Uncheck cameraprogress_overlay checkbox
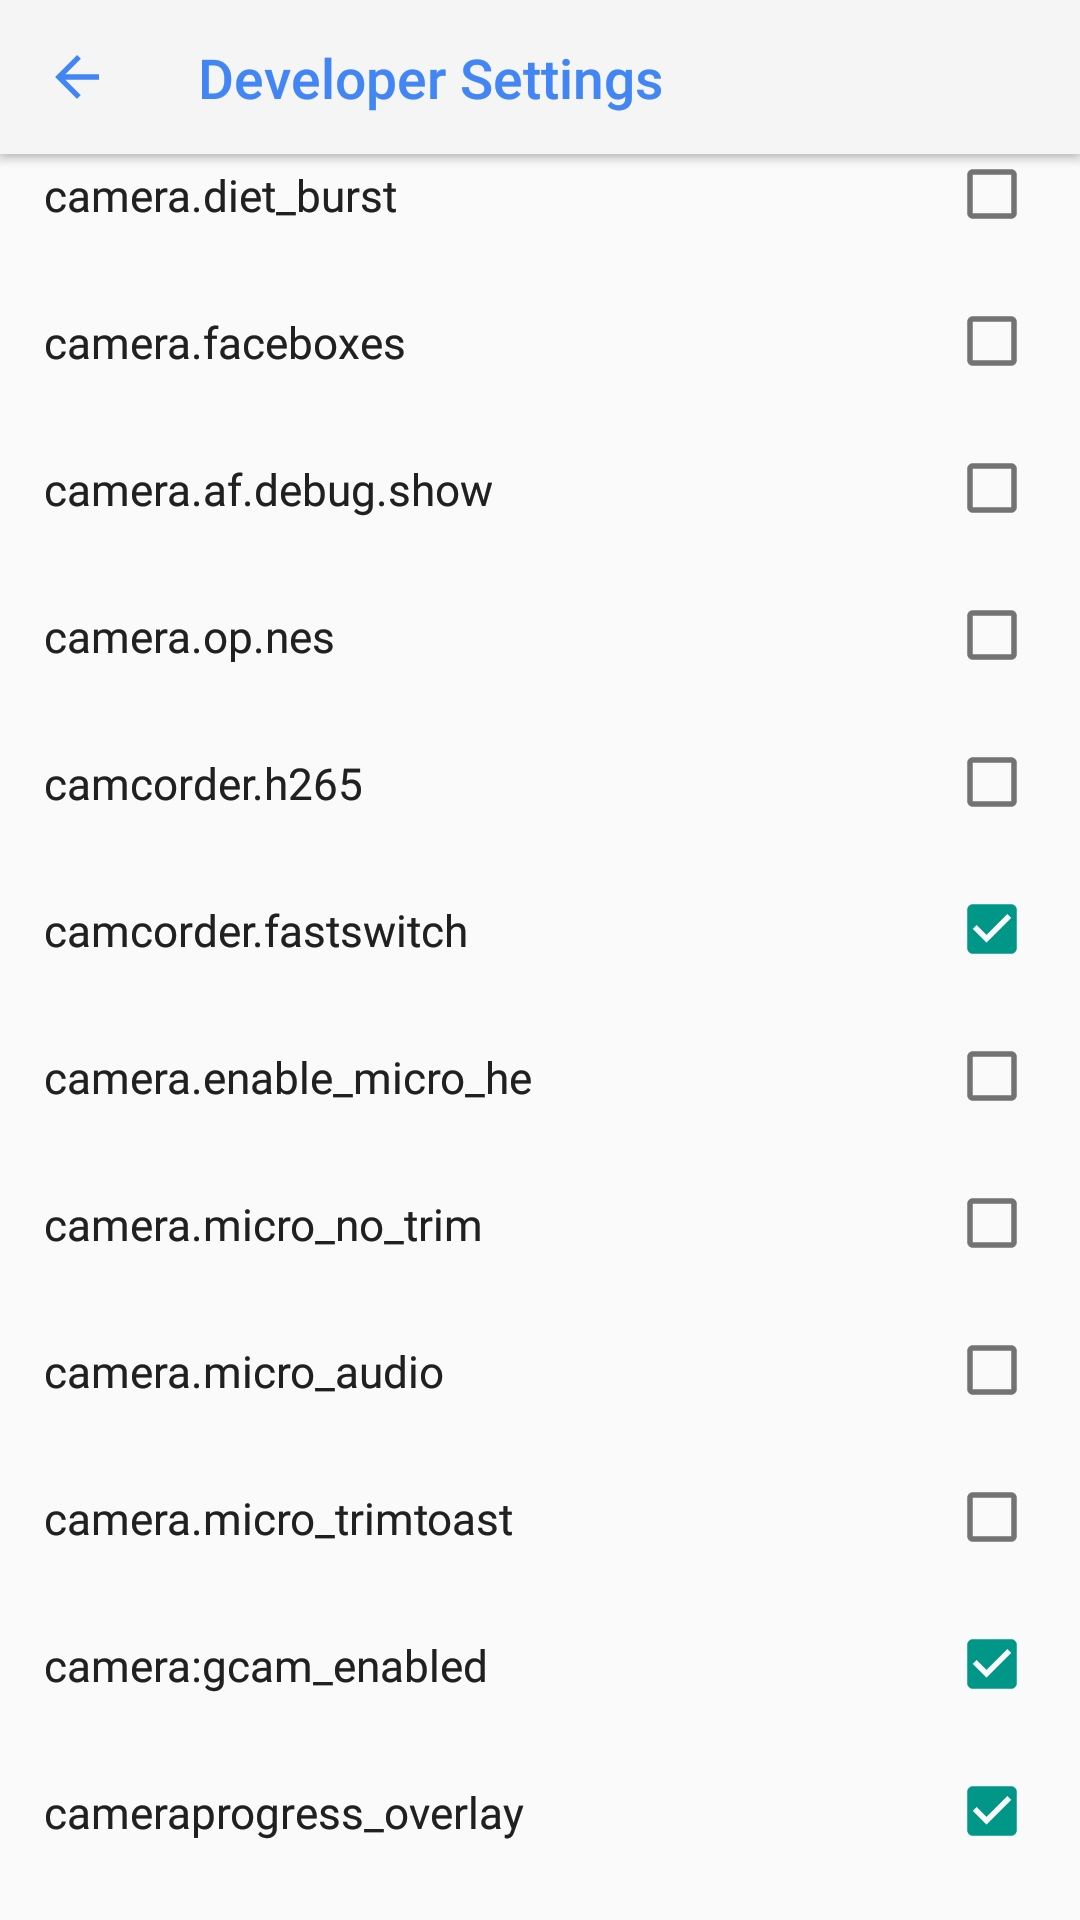1080x1920 pixels. click(991, 1811)
